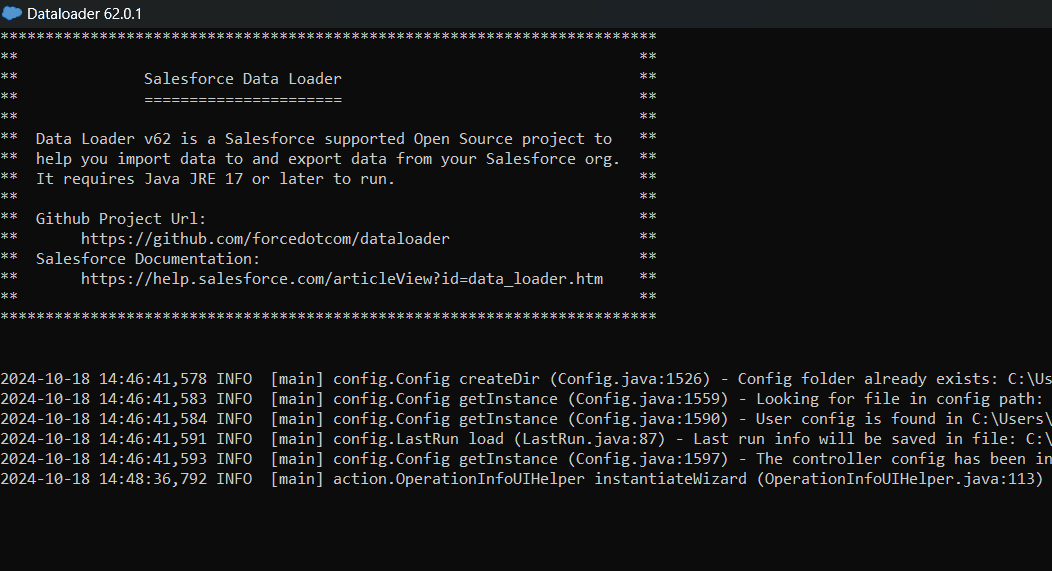This screenshot has width=1052, height=571.
Task: Click the Salesforce Data Loader heading text
Action: pyautogui.click(x=242, y=78)
